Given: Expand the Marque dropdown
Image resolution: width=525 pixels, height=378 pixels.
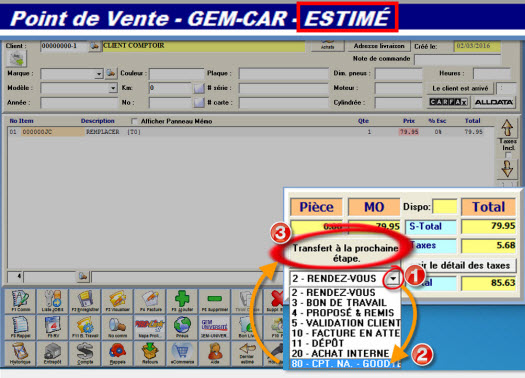Looking at the screenshot, I should pos(99,74).
